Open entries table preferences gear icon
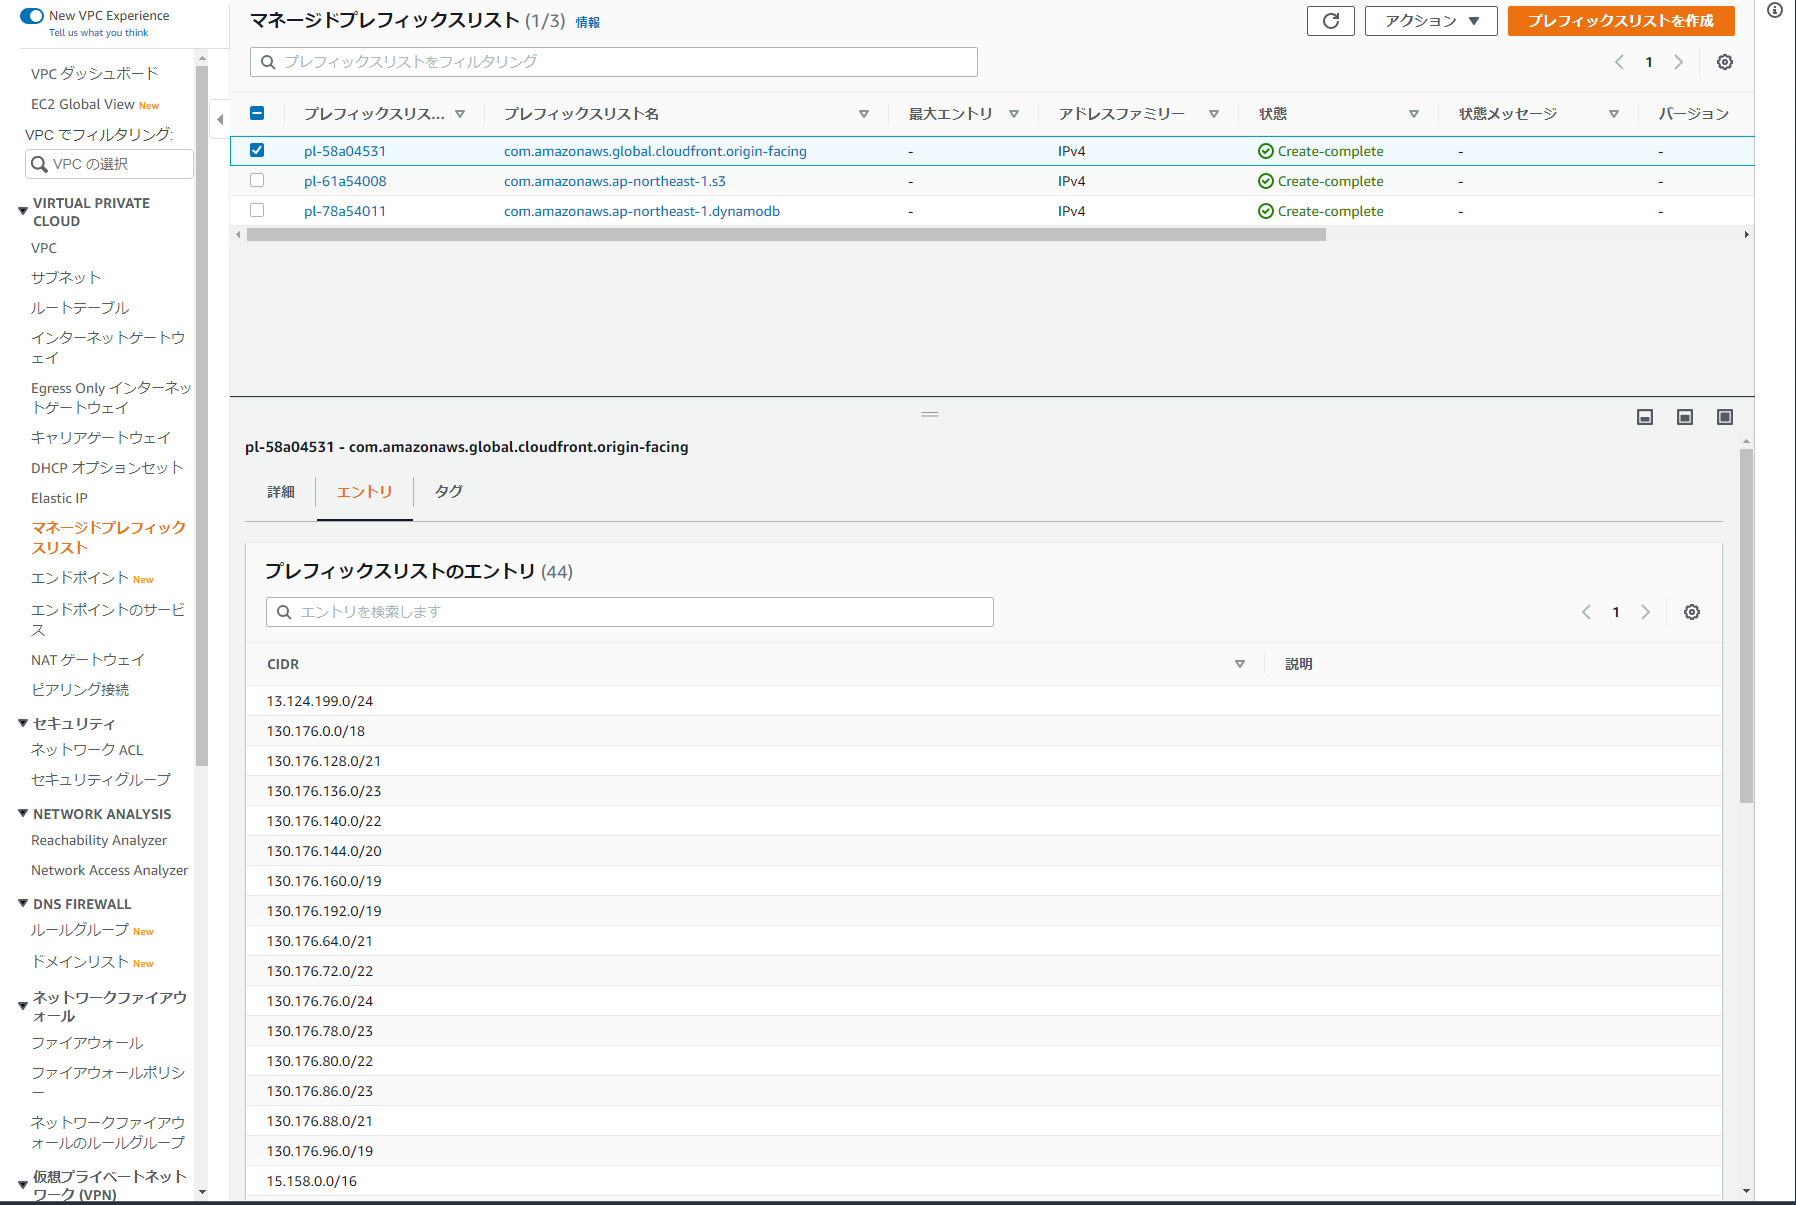 point(1692,612)
